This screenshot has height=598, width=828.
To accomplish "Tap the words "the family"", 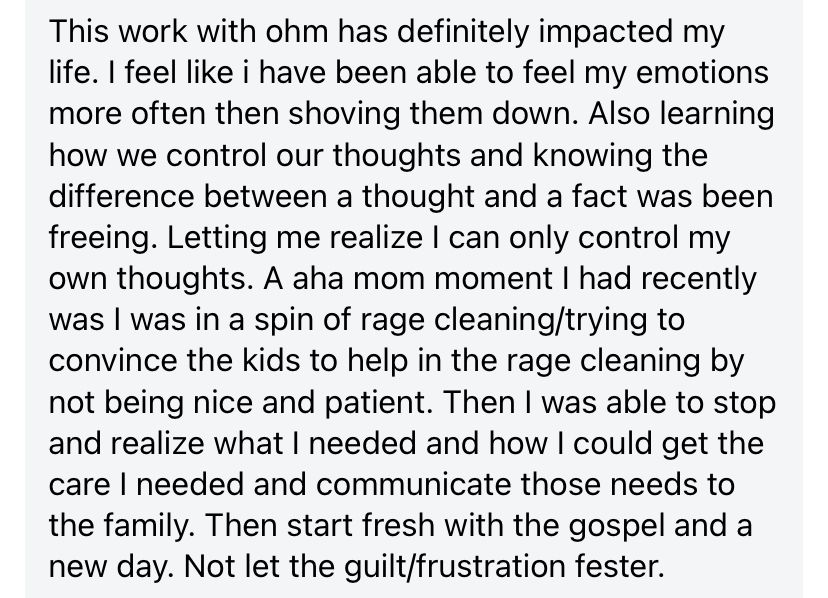I will 119,527.
